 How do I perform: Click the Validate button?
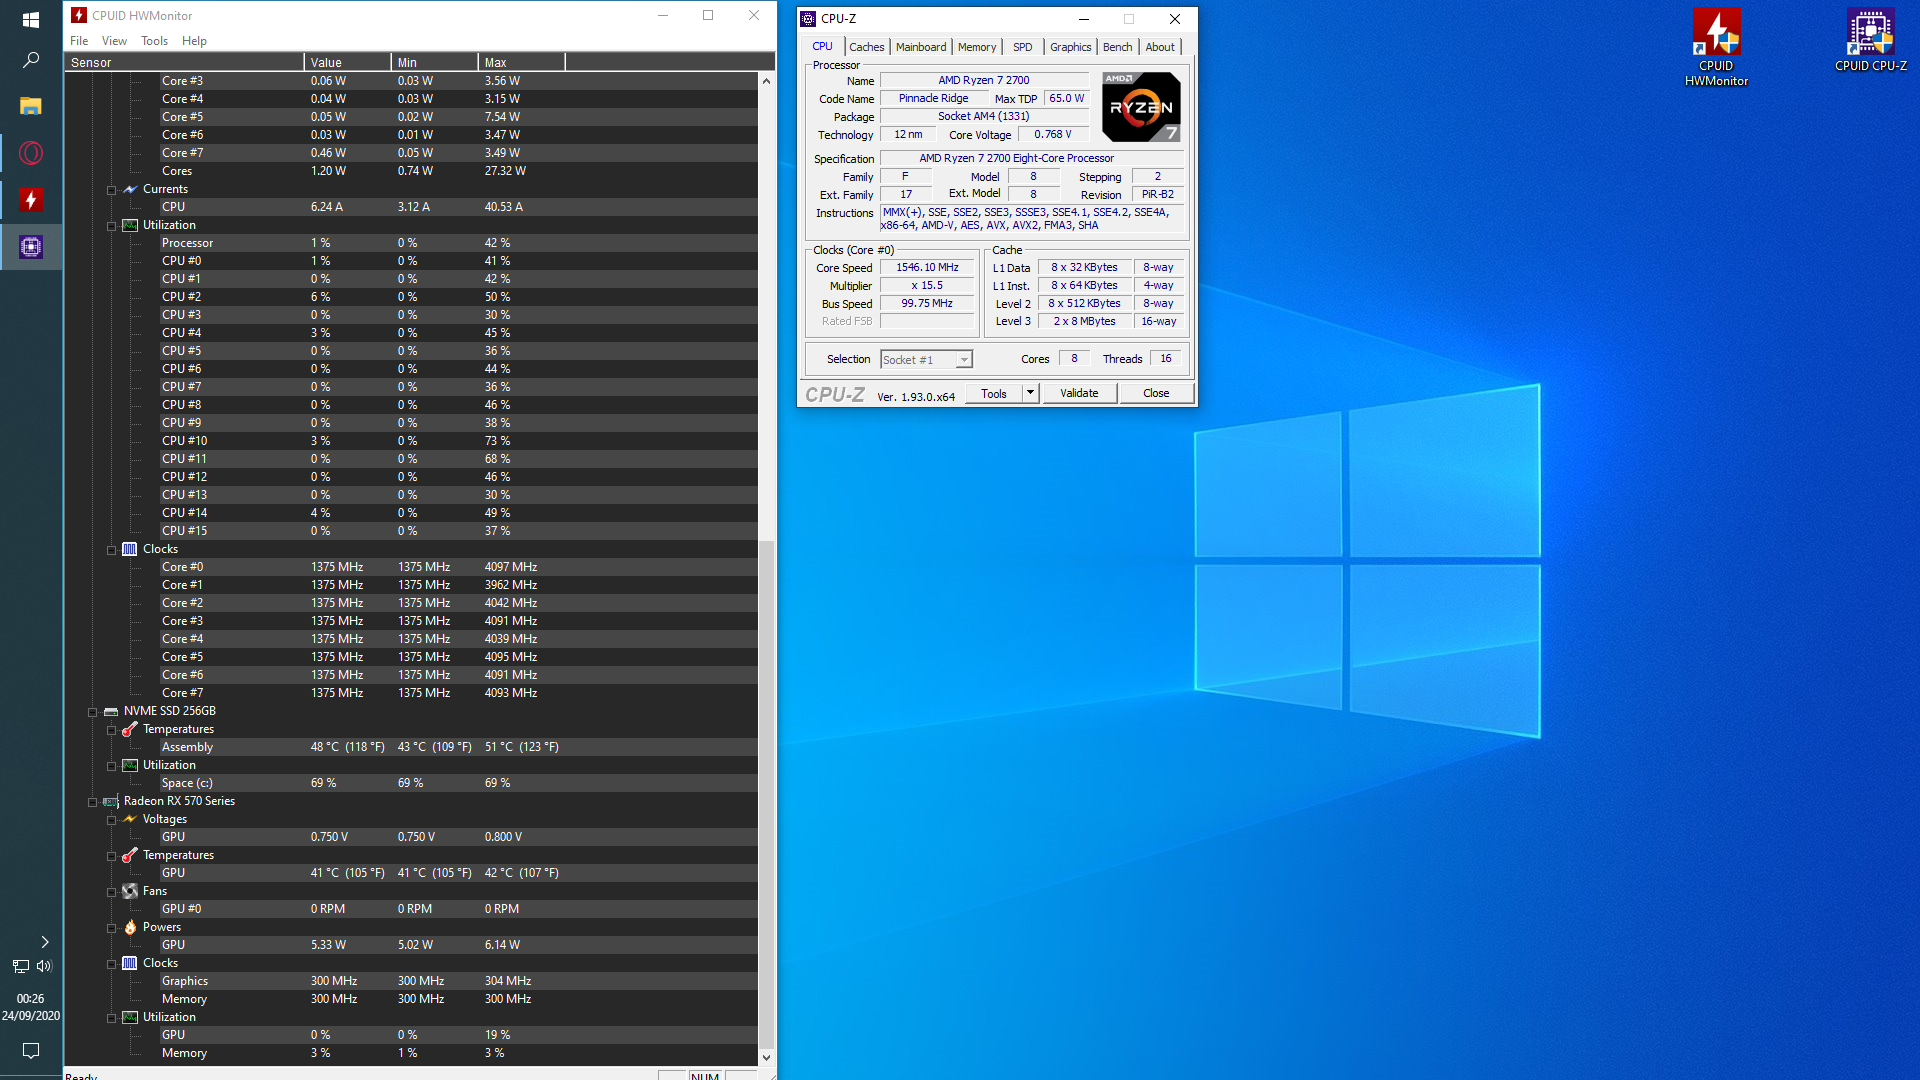(1079, 393)
